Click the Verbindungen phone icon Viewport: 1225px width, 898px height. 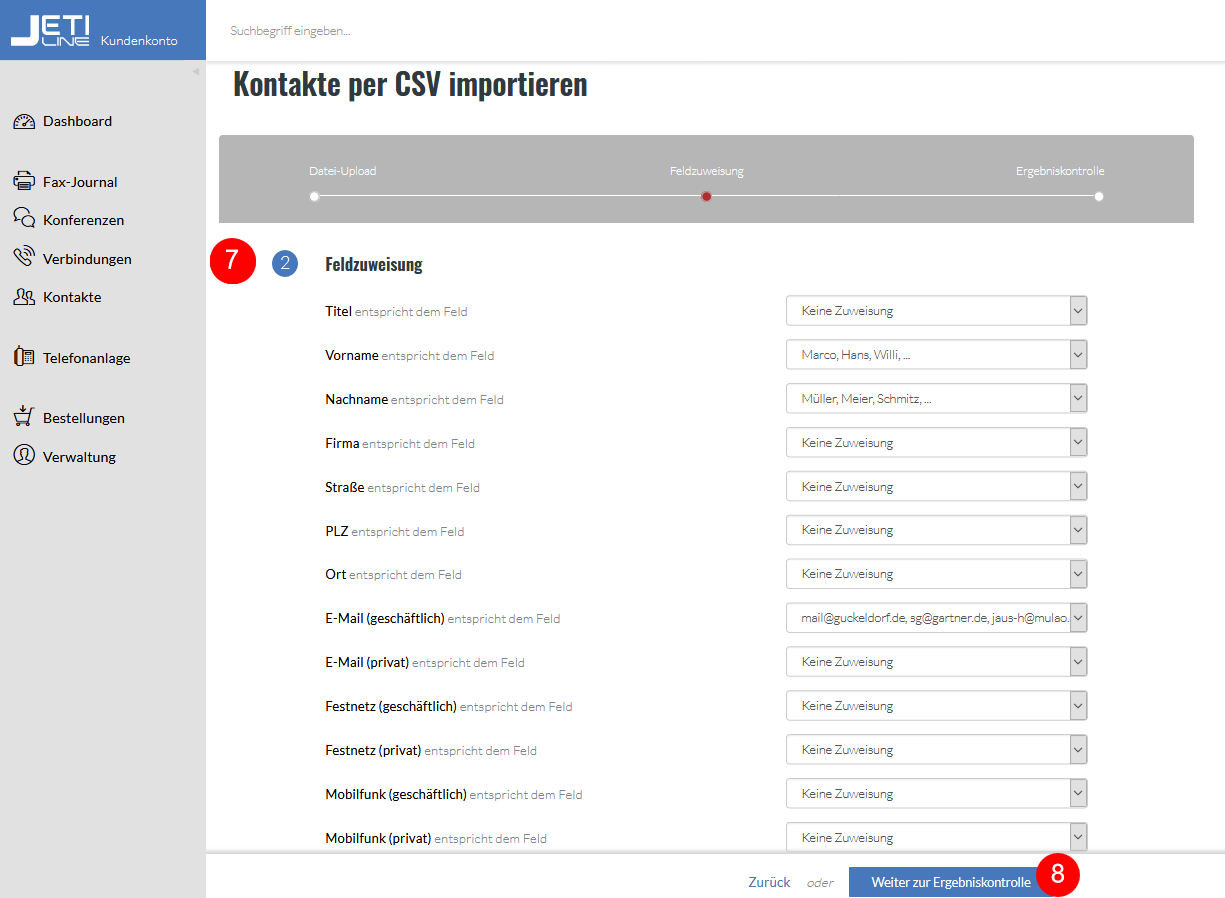(x=24, y=258)
